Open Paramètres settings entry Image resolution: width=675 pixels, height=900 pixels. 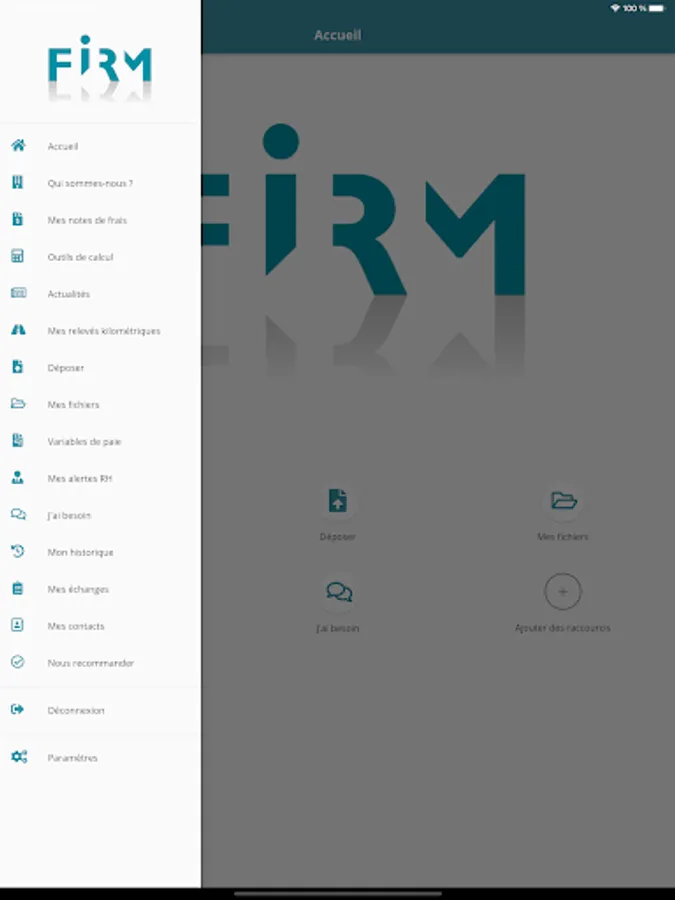pyautogui.click(x=100, y=758)
